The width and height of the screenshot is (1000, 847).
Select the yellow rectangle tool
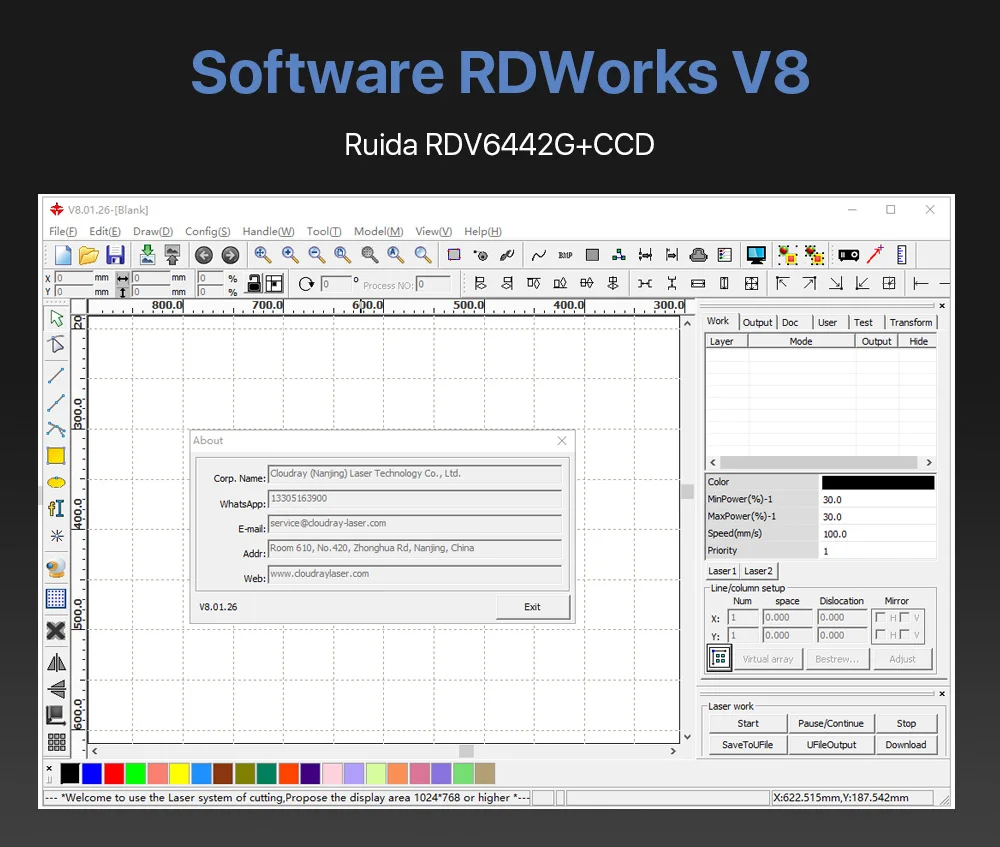click(x=56, y=456)
